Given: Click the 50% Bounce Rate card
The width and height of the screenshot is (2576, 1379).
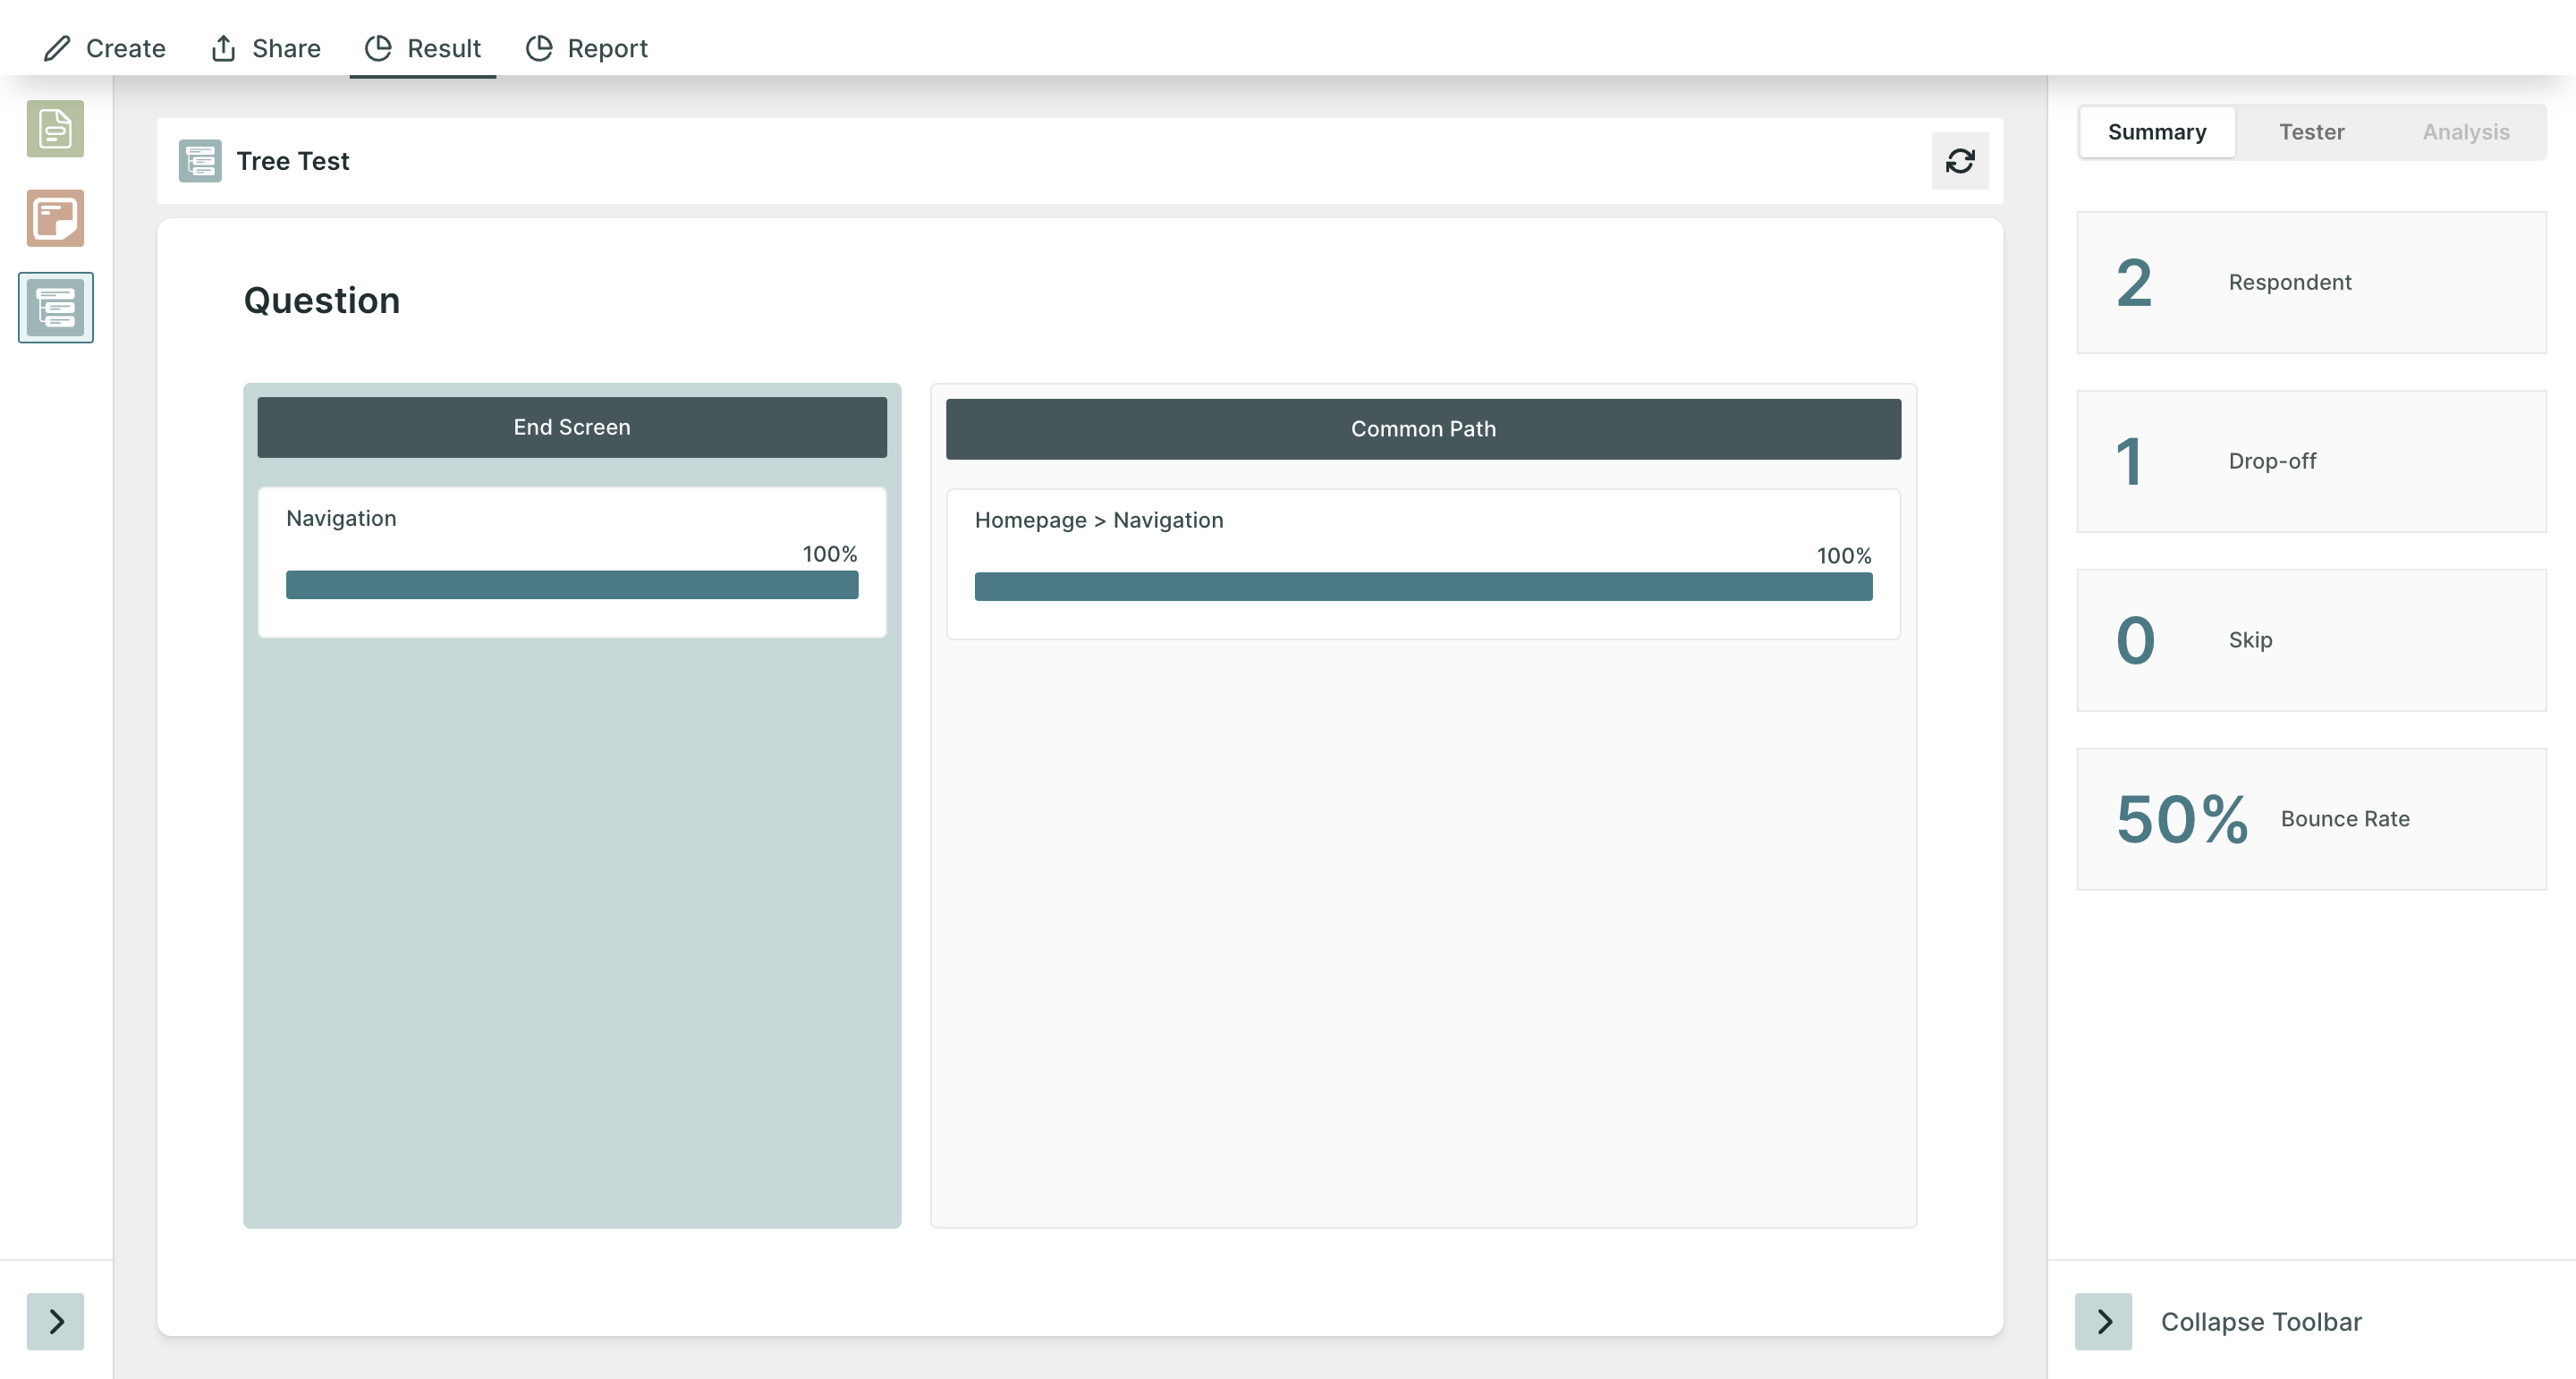Looking at the screenshot, I should (x=2311, y=819).
